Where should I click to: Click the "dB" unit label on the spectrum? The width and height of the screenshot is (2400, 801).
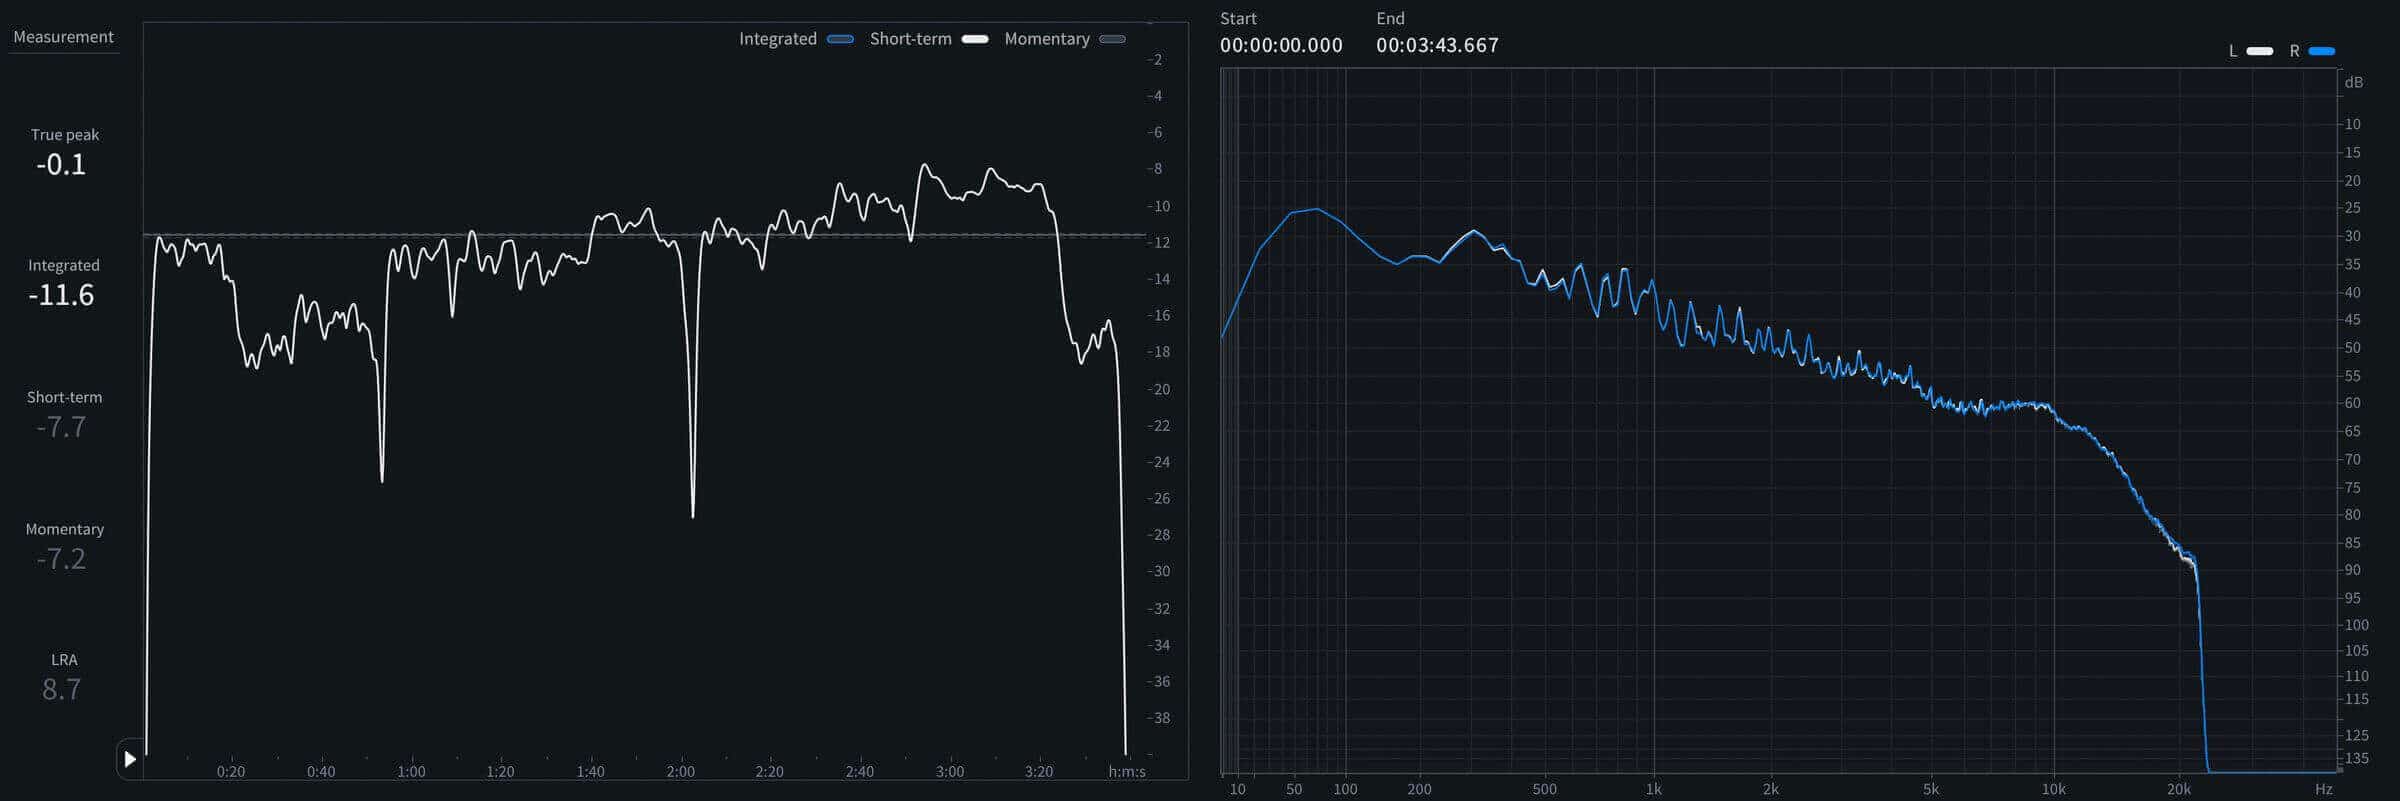click(2354, 82)
